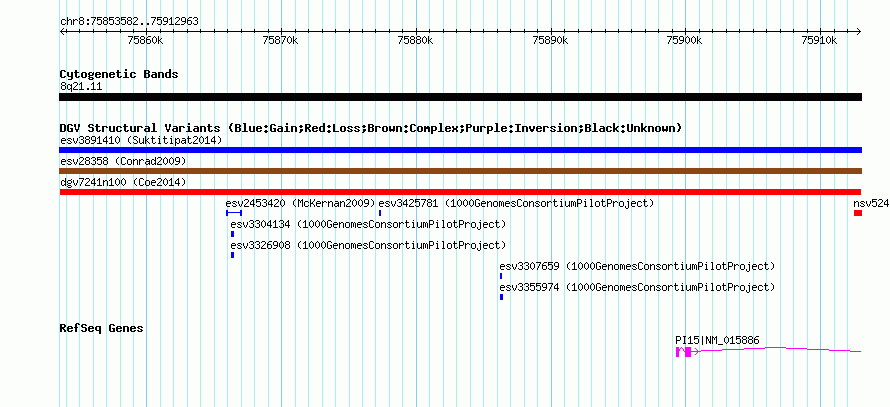Click the esv2453420 (McKernan2009) label
The image size is (890, 407).
click(x=301, y=203)
